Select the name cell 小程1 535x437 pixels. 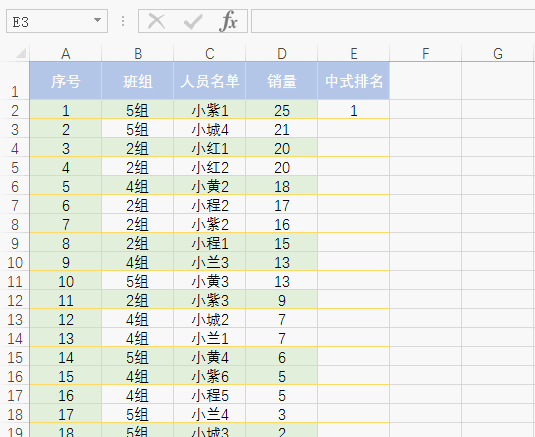[x=209, y=242]
